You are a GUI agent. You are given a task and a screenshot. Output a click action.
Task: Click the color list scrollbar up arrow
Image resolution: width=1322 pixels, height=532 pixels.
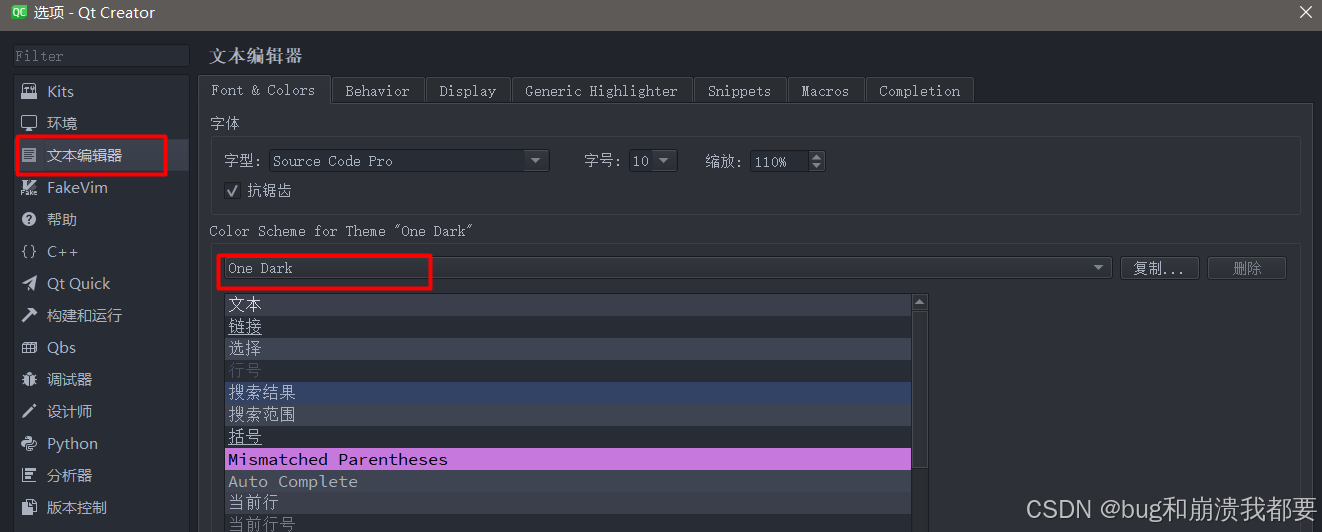coord(919,302)
